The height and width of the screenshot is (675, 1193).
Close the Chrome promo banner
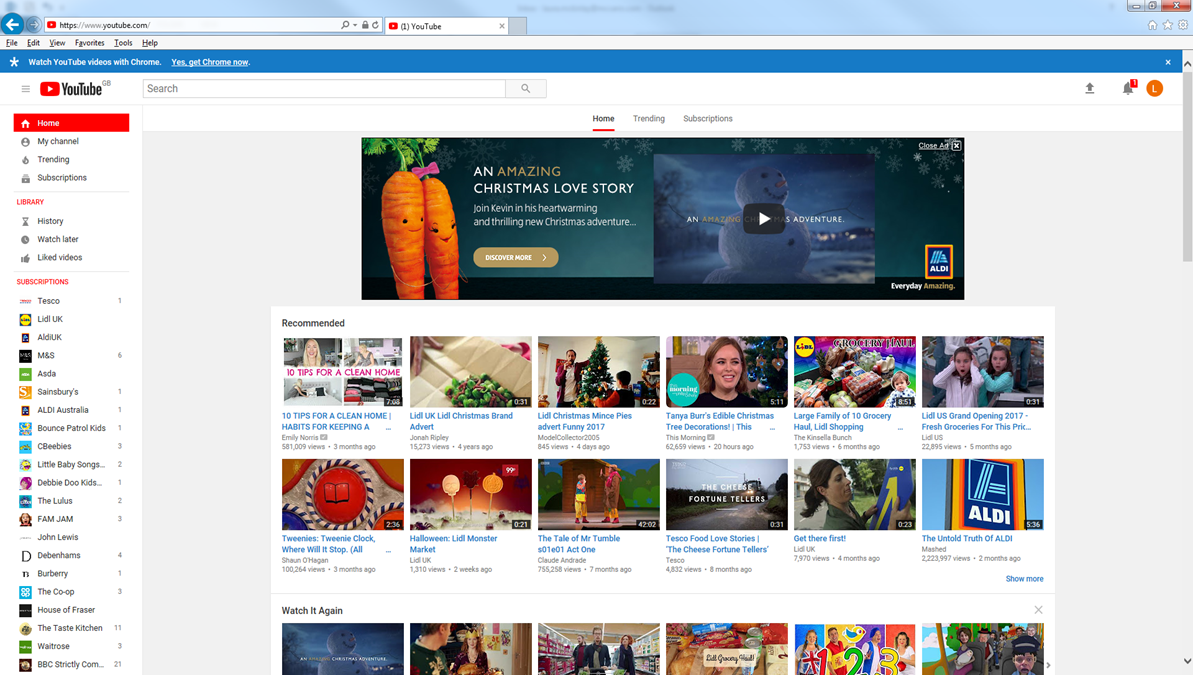1168,62
